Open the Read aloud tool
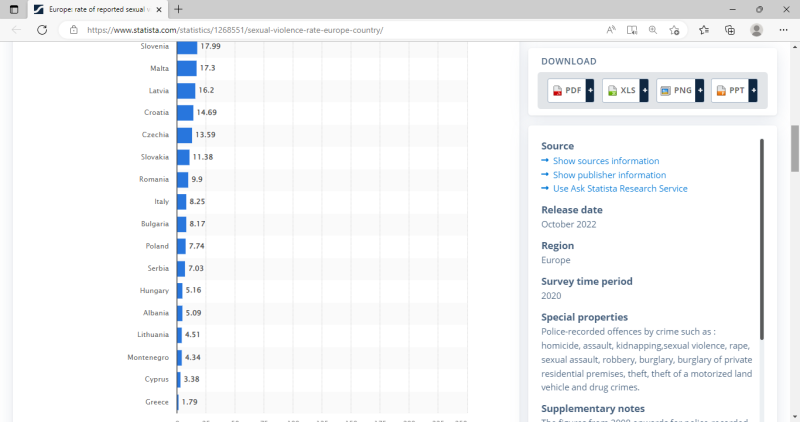 [x=611, y=30]
